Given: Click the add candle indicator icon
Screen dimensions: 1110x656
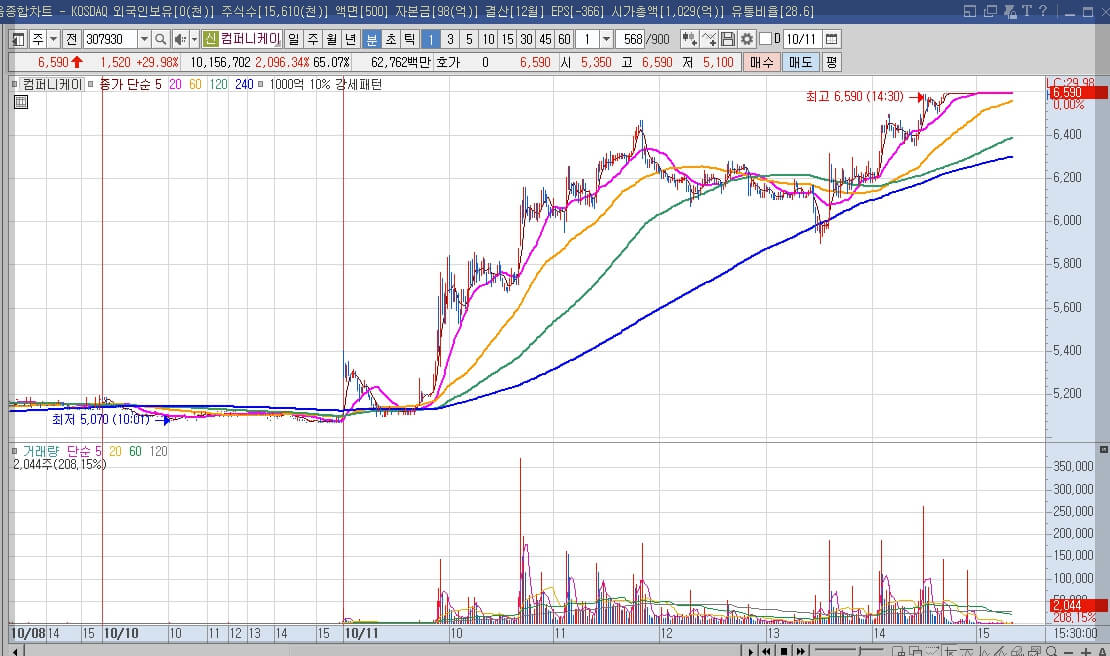Looking at the screenshot, I should (x=689, y=39).
